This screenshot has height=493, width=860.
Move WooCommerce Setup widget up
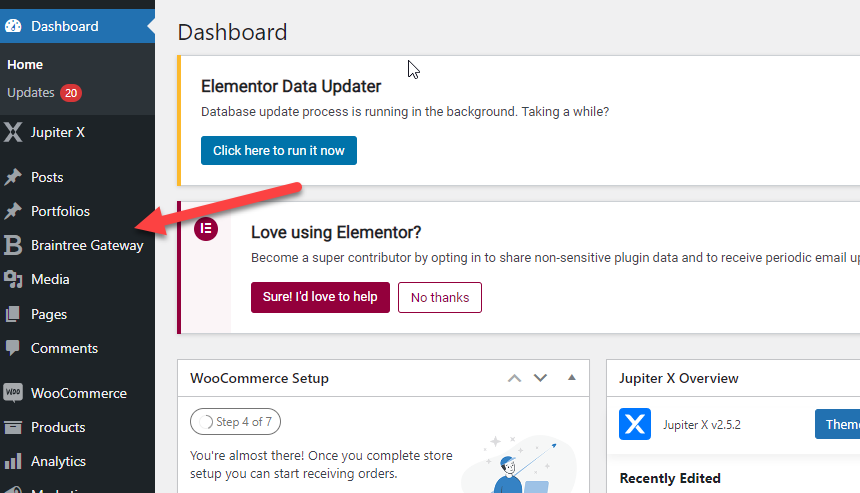pos(514,378)
